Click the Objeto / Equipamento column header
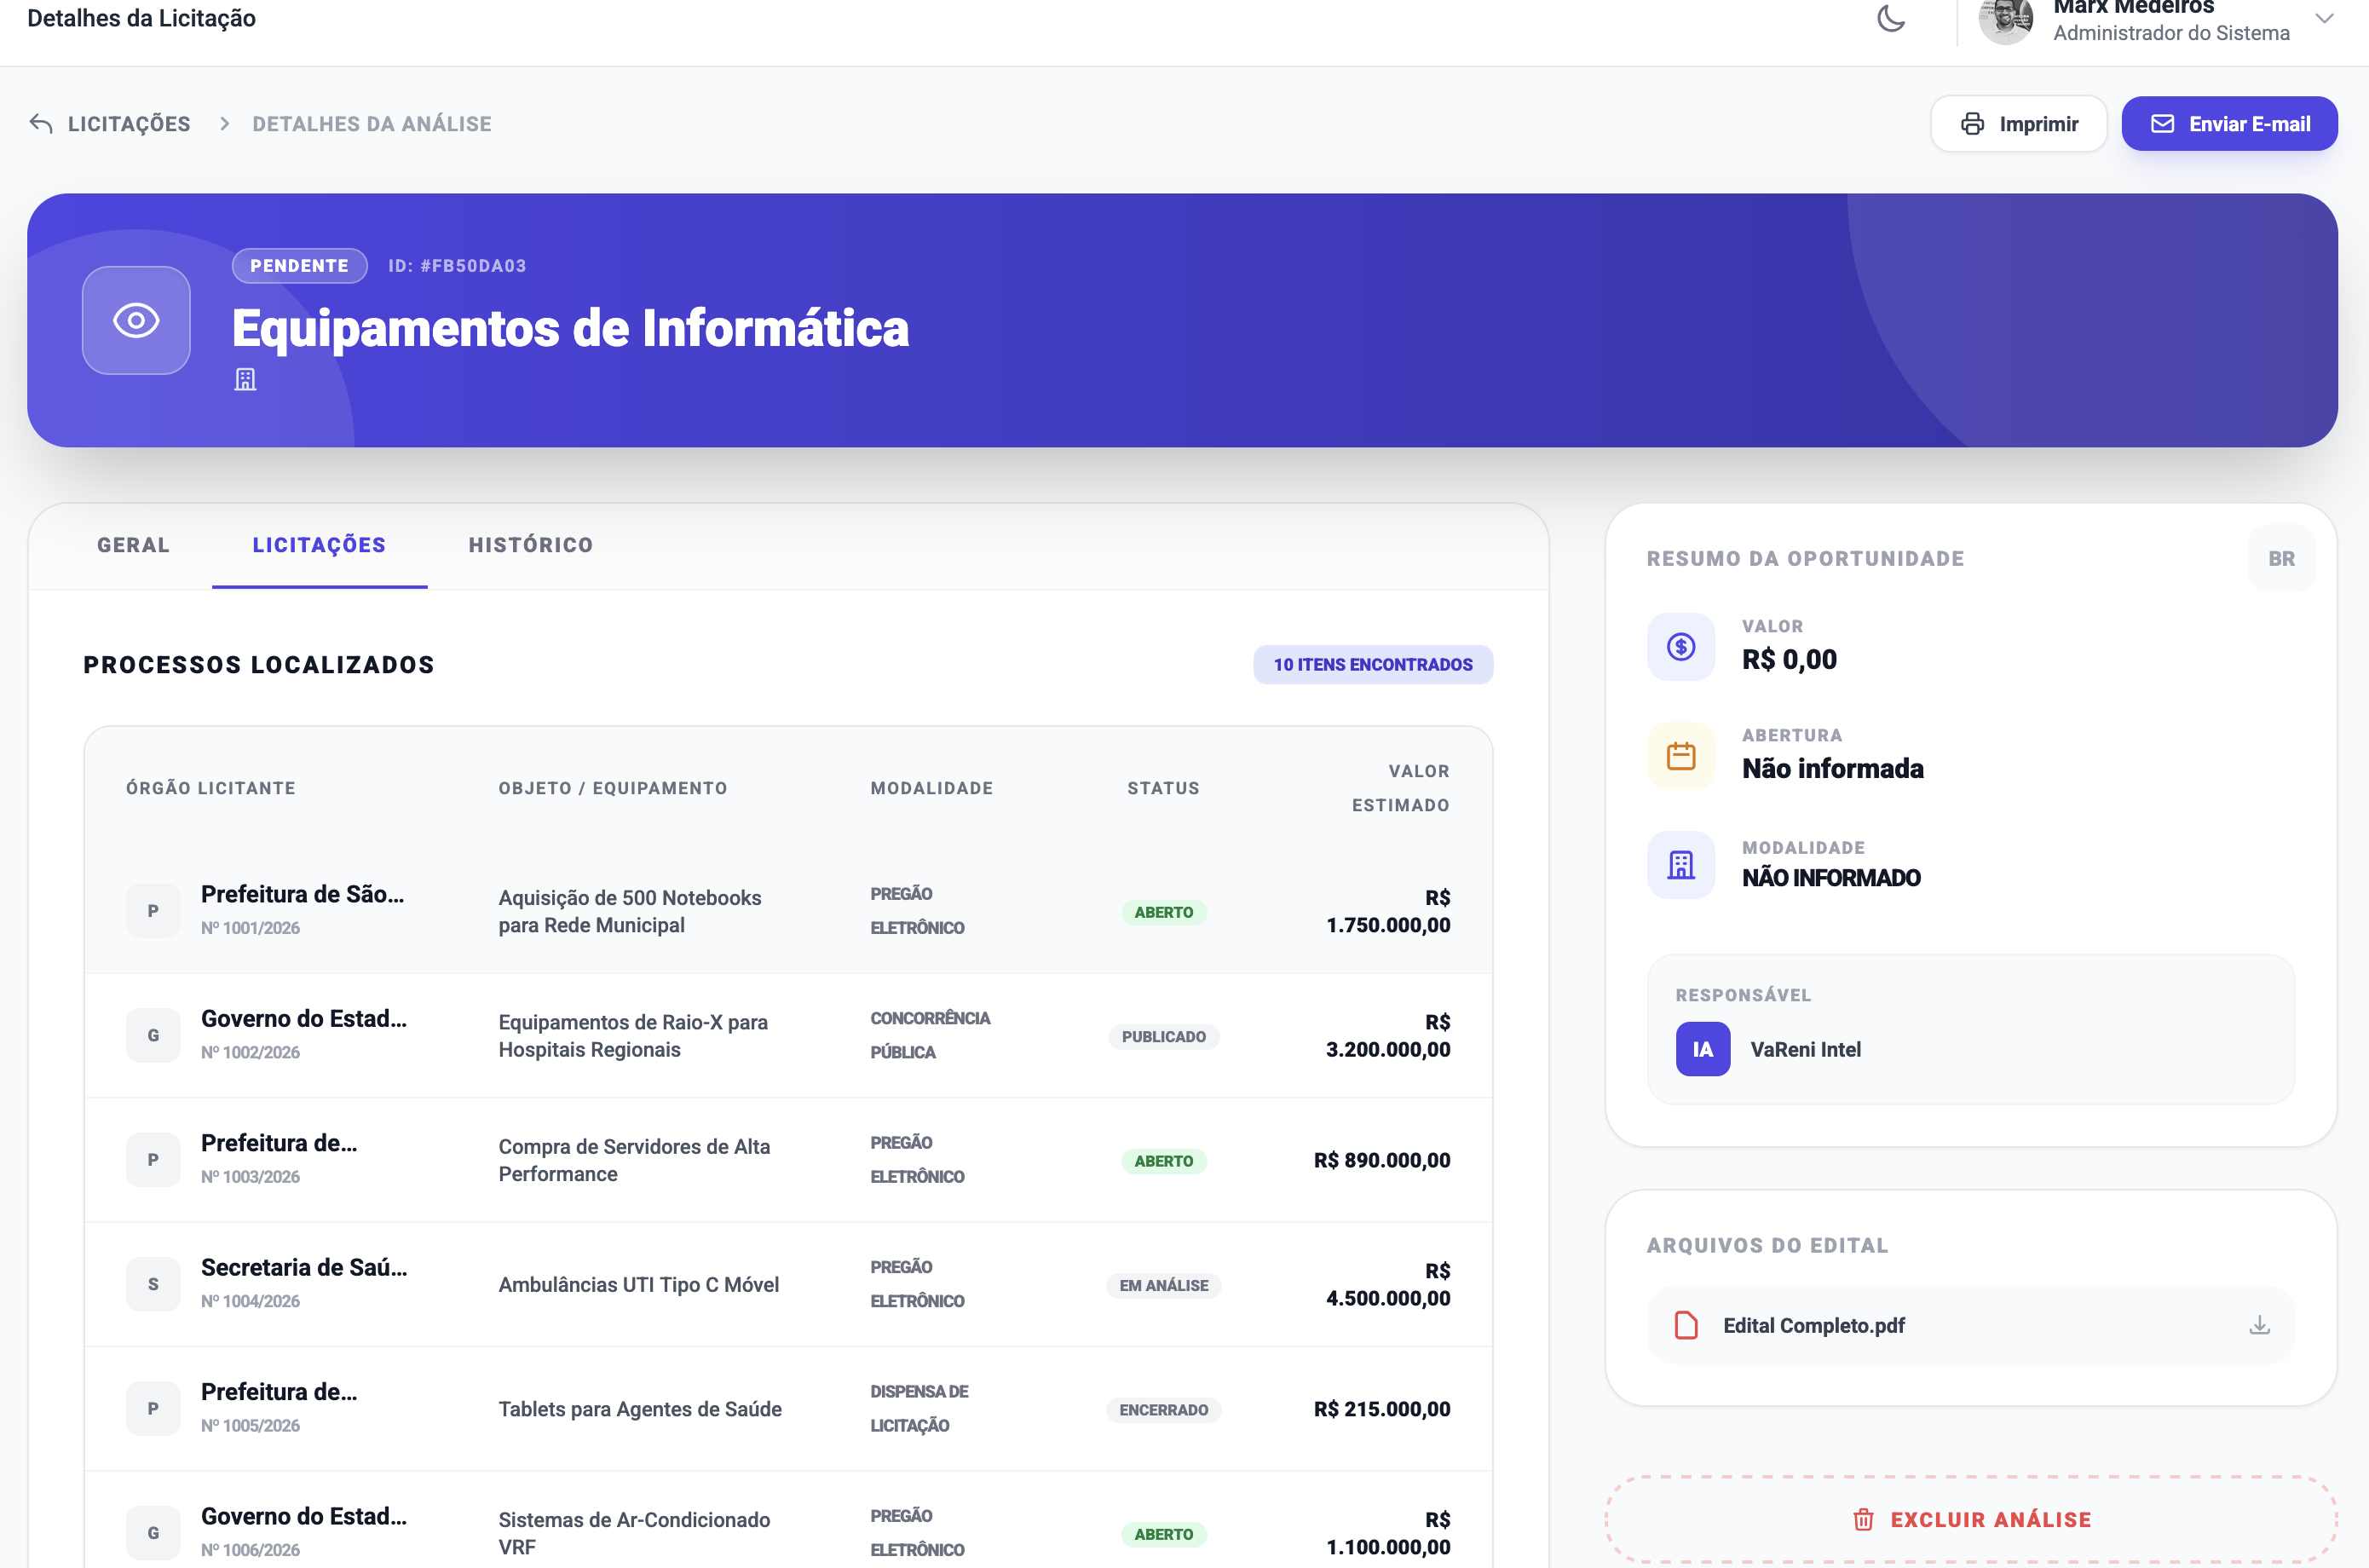 point(613,788)
